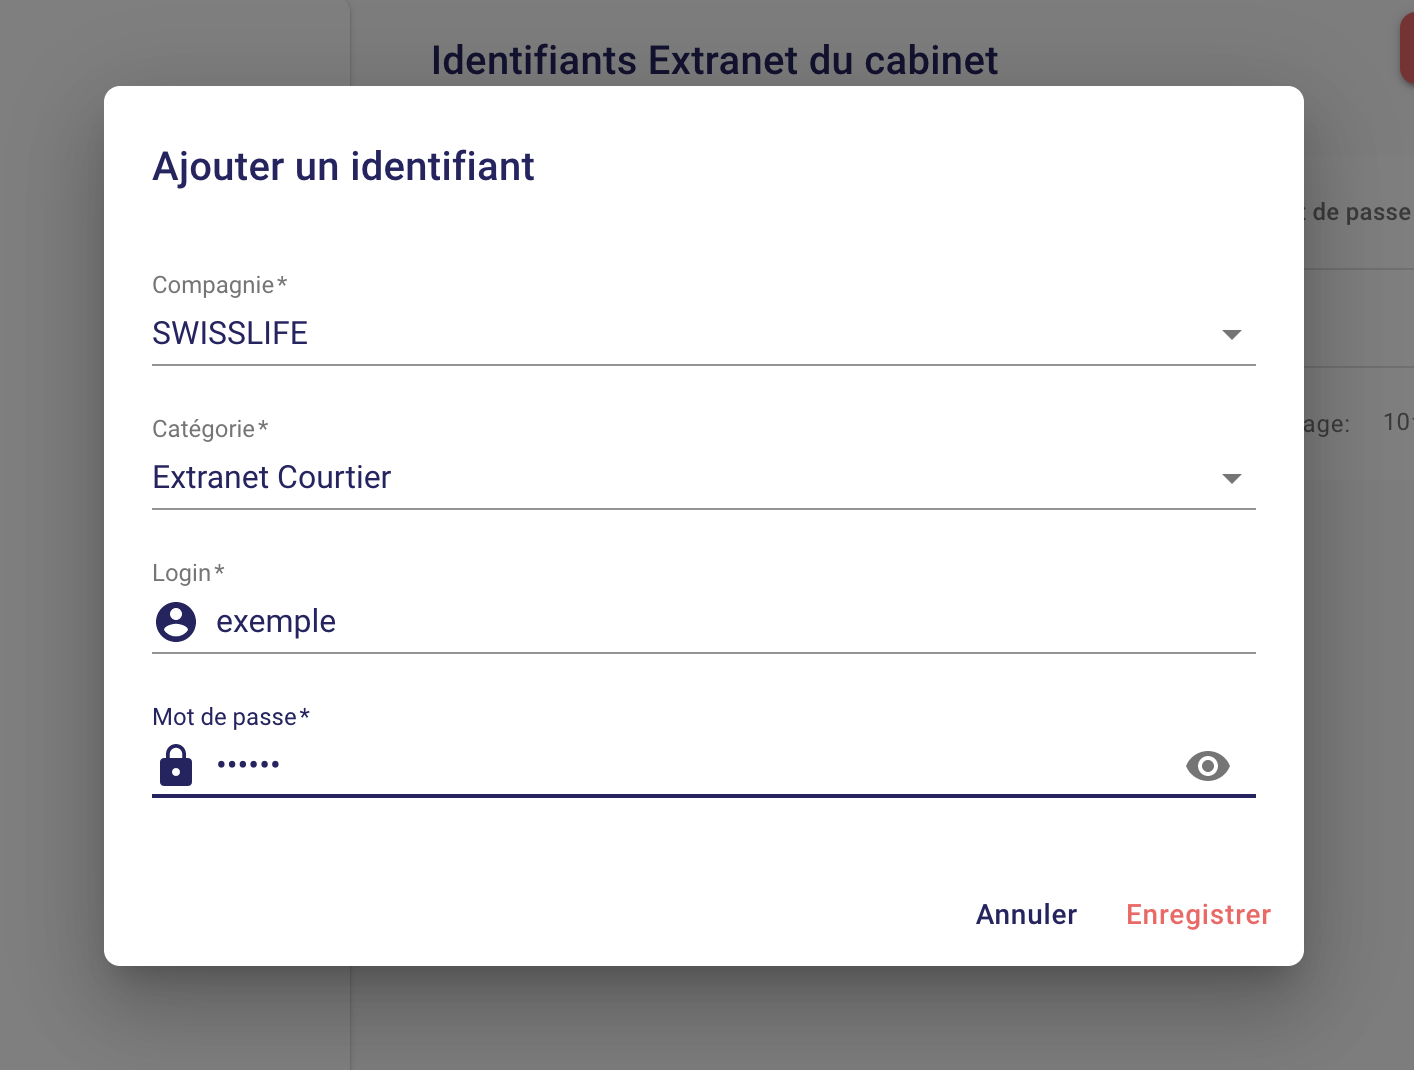The width and height of the screenshot is (1414, 1070).
Task: Click the de passe column header behind dialog
Action: 1360,212
